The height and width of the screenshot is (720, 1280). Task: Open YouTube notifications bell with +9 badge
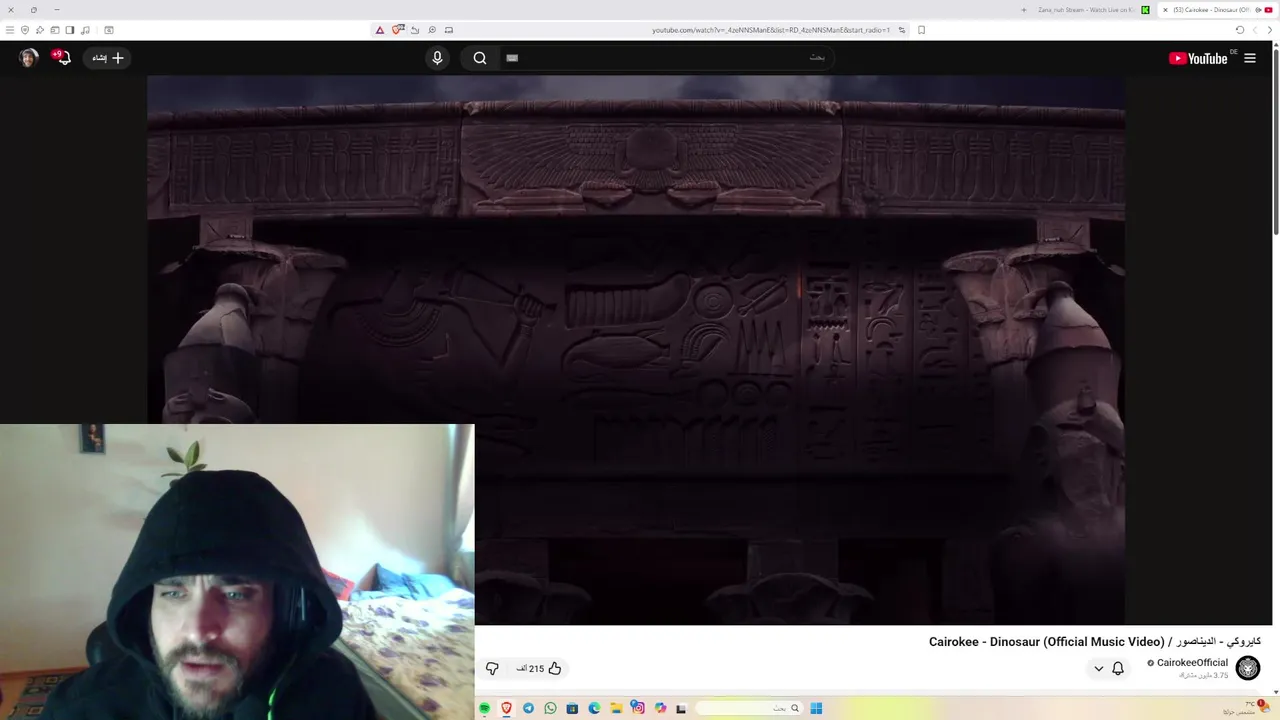click(x=62, y=57)
